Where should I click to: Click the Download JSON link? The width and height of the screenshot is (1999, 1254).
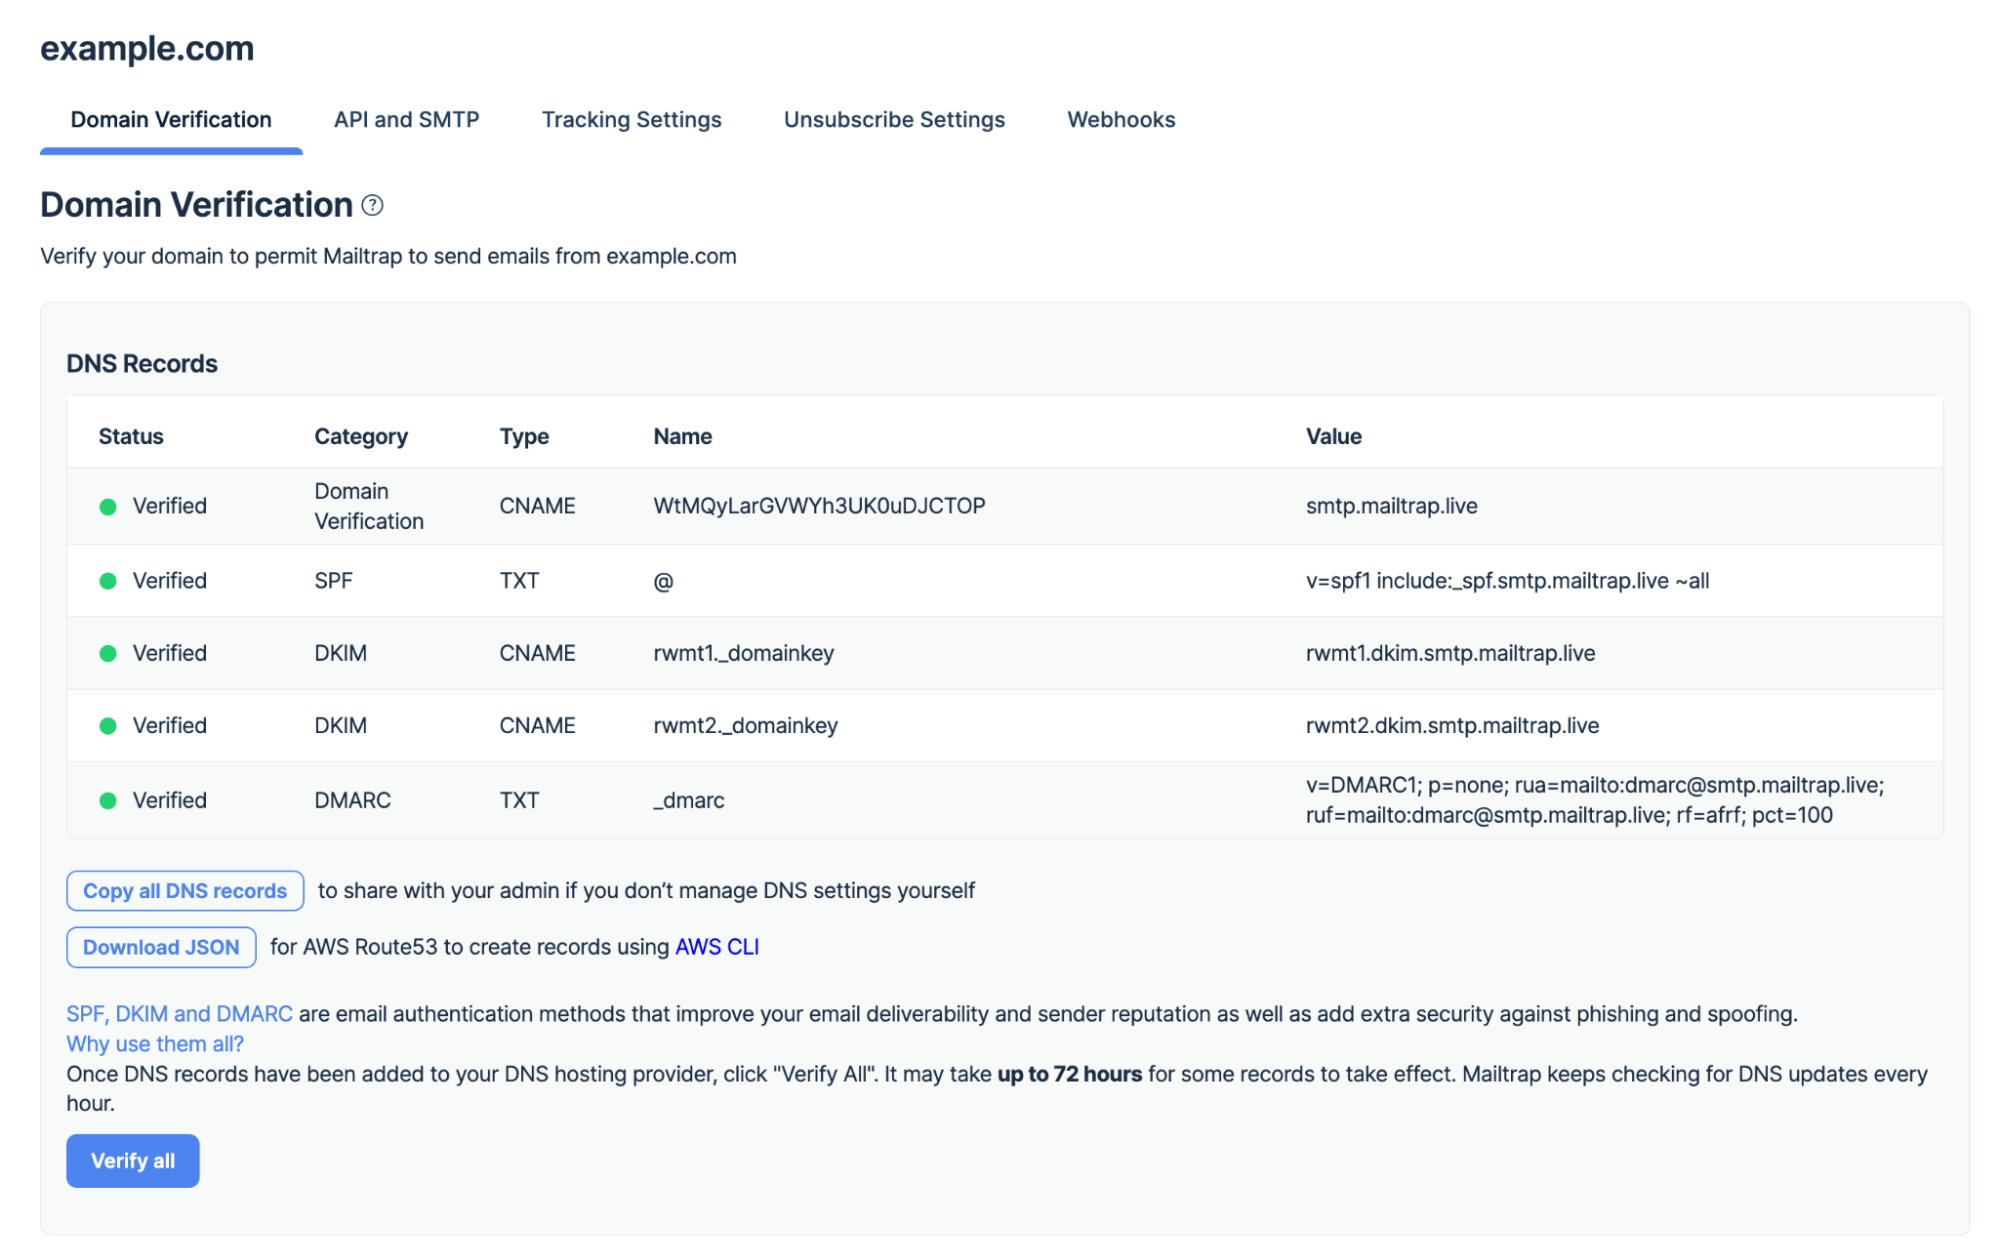pyautogui.click(x=160, y=948)
